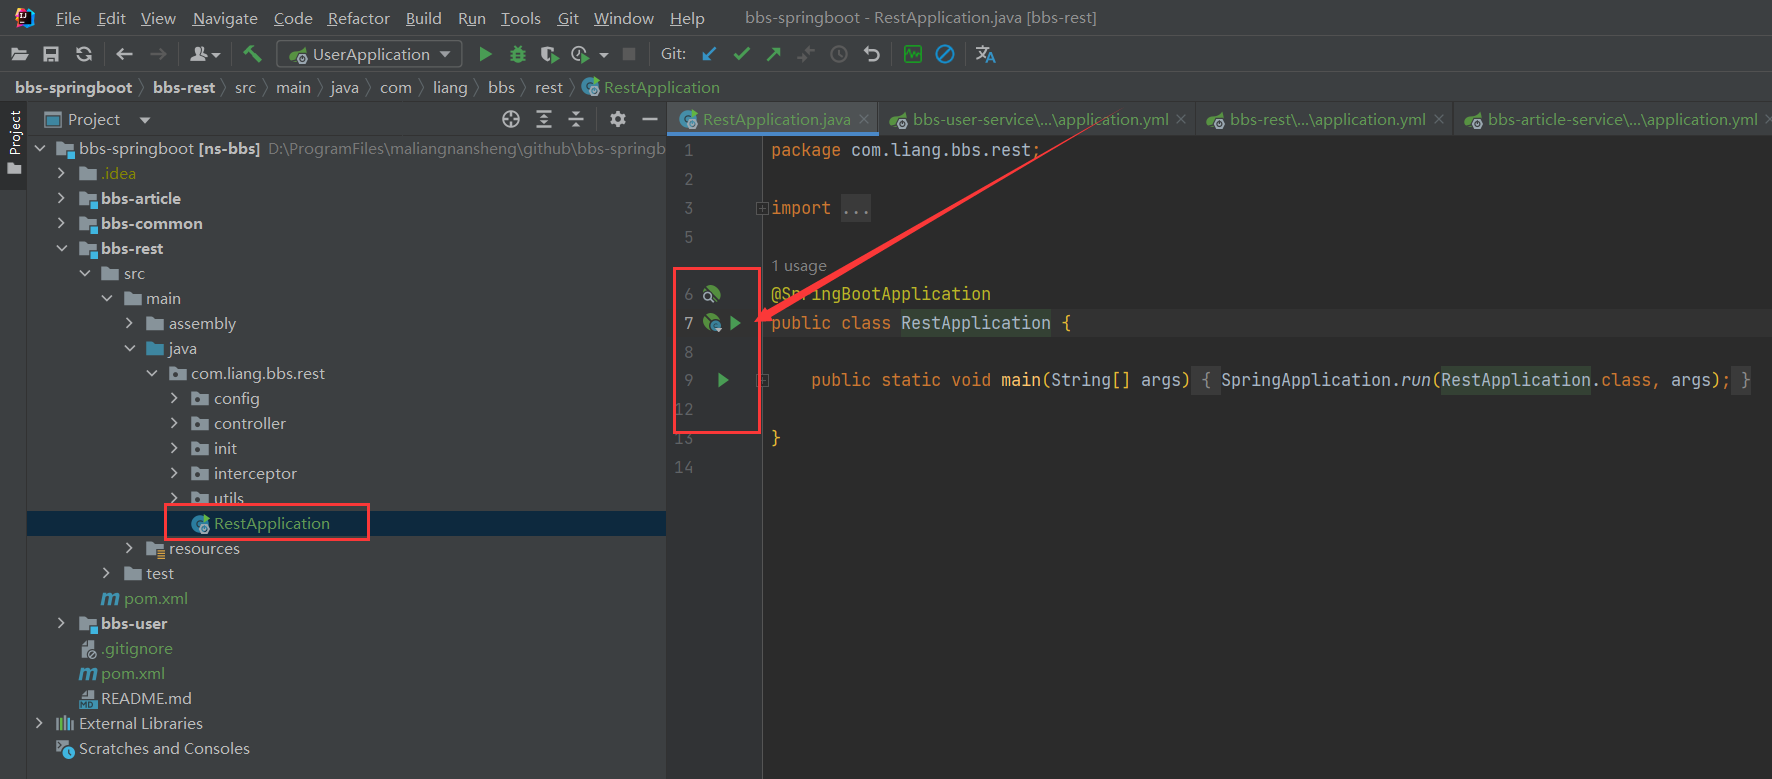1772x779 pixels.
Task: Open the translate icon in the toolbar
Action: pos(985,54)
